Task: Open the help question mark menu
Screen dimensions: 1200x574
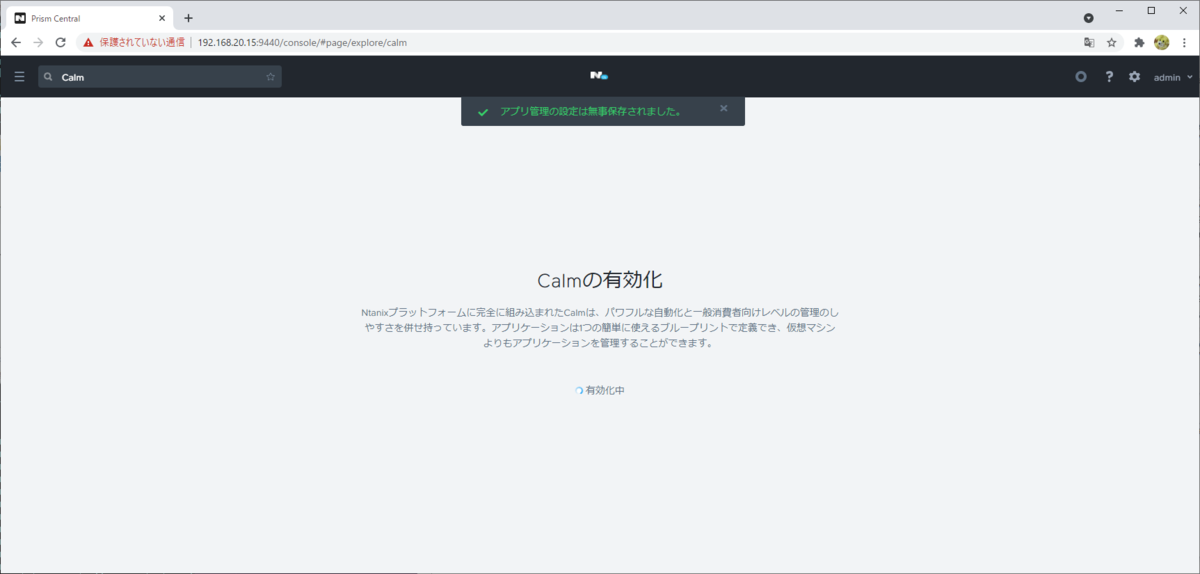Action: tap(1109, 77)
